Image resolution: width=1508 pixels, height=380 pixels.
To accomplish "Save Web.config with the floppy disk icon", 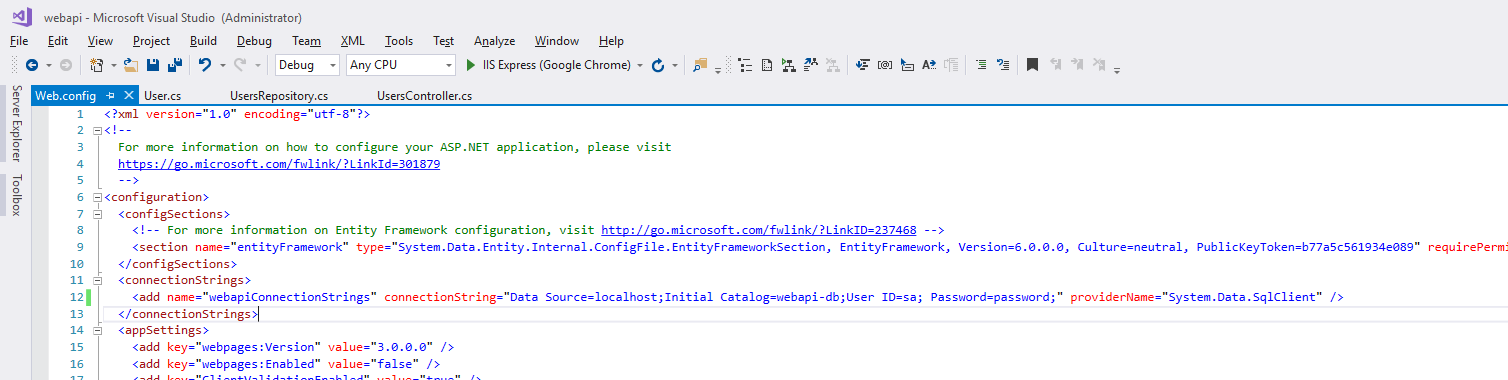I will [x=153, y=65].
